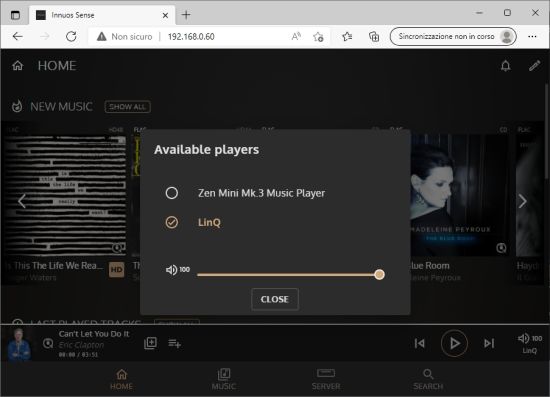Click the Can't Let You Do It track title
This screenshot has height=397, width=550.
pyautogui.click(x=94, y=334)
